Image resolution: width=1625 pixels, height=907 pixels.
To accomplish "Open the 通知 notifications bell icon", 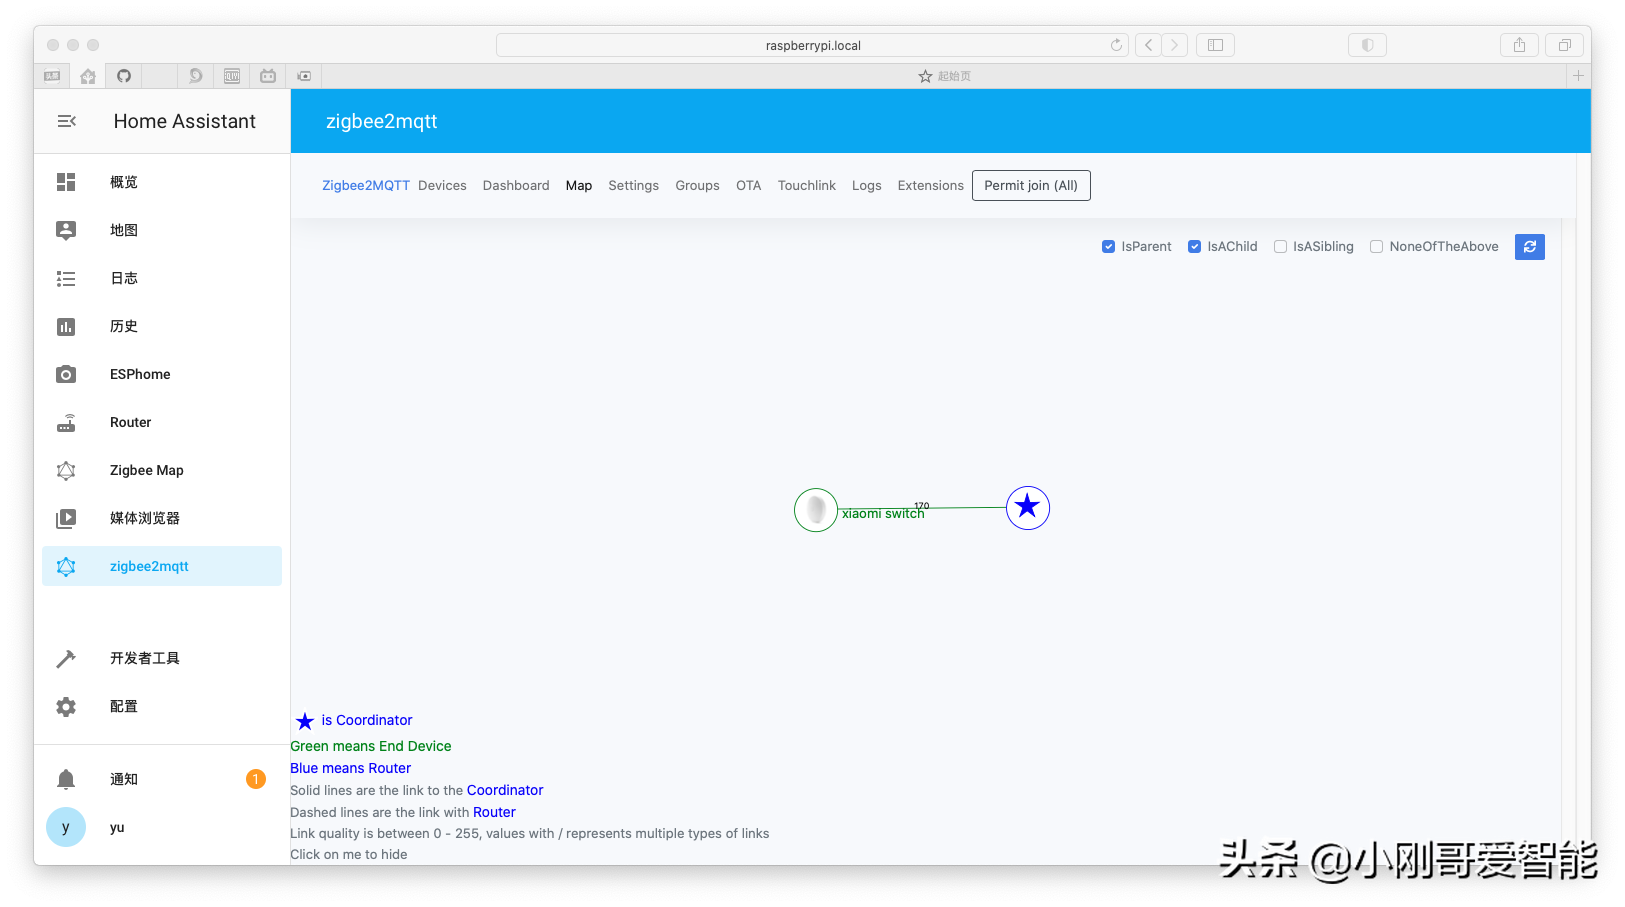I will tap(66, 779).
